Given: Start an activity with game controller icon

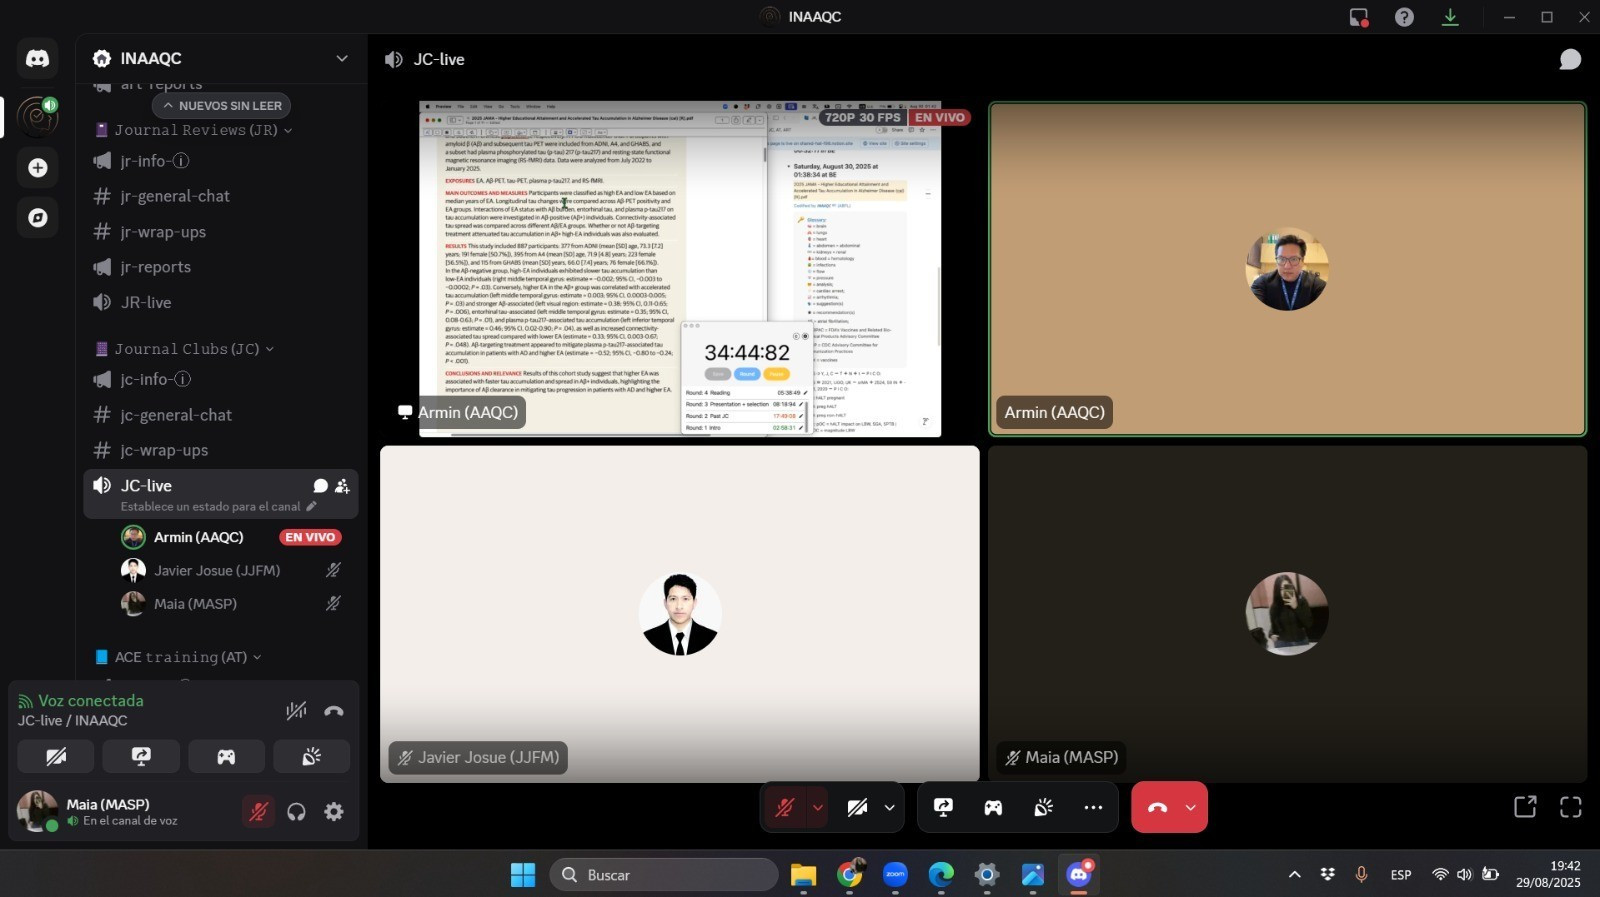Looking at the screenshot, I should (993, 807).
